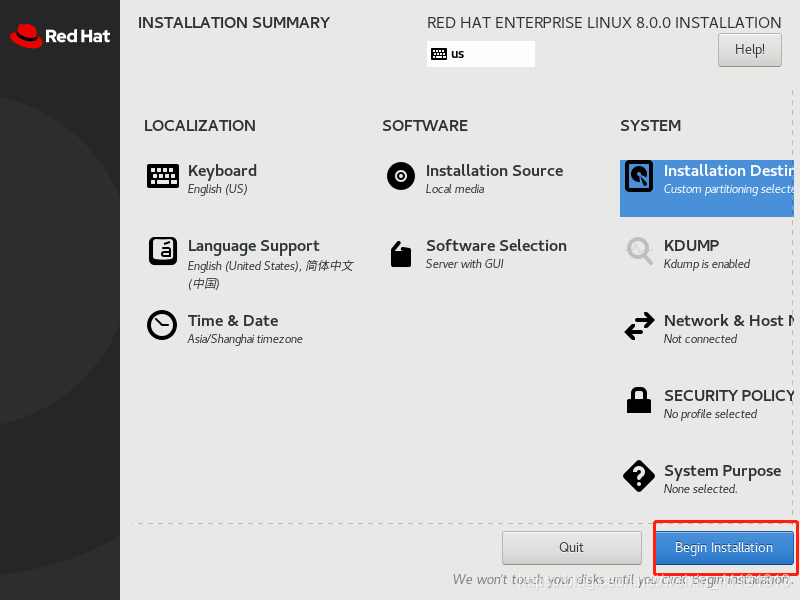Open Installation Source settings label

[494, 170]
